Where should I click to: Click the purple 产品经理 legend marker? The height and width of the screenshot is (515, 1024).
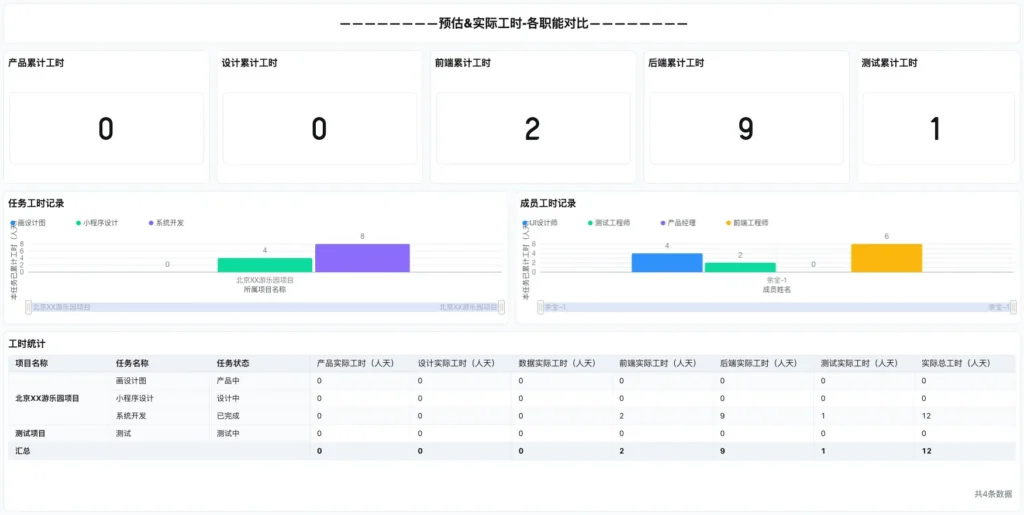click(664, 223)
